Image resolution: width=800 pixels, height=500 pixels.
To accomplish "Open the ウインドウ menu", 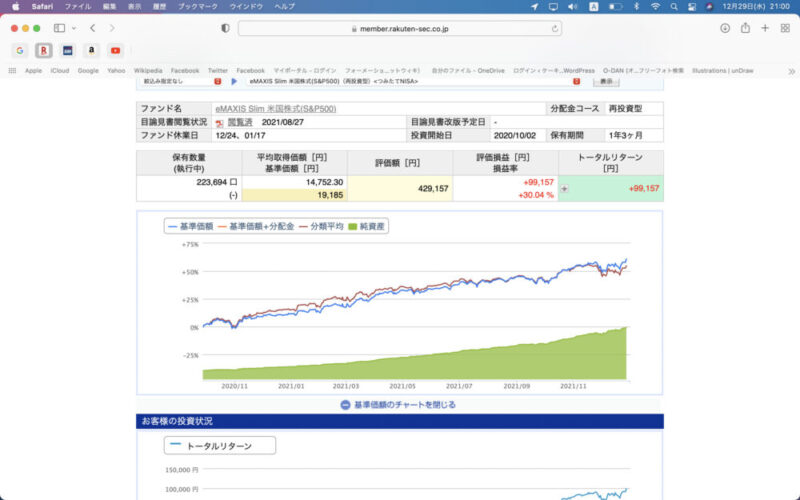I will (246, 7).
